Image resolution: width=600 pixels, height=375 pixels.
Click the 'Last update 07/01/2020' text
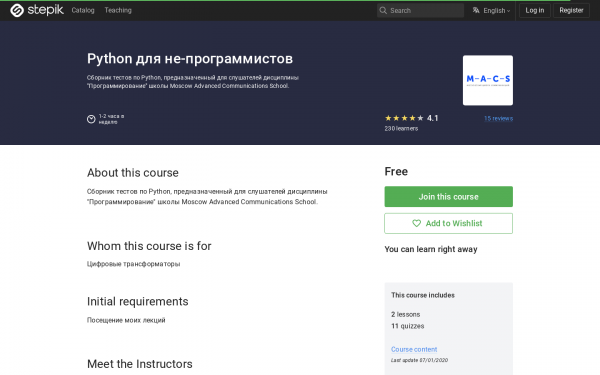[419, 360]
